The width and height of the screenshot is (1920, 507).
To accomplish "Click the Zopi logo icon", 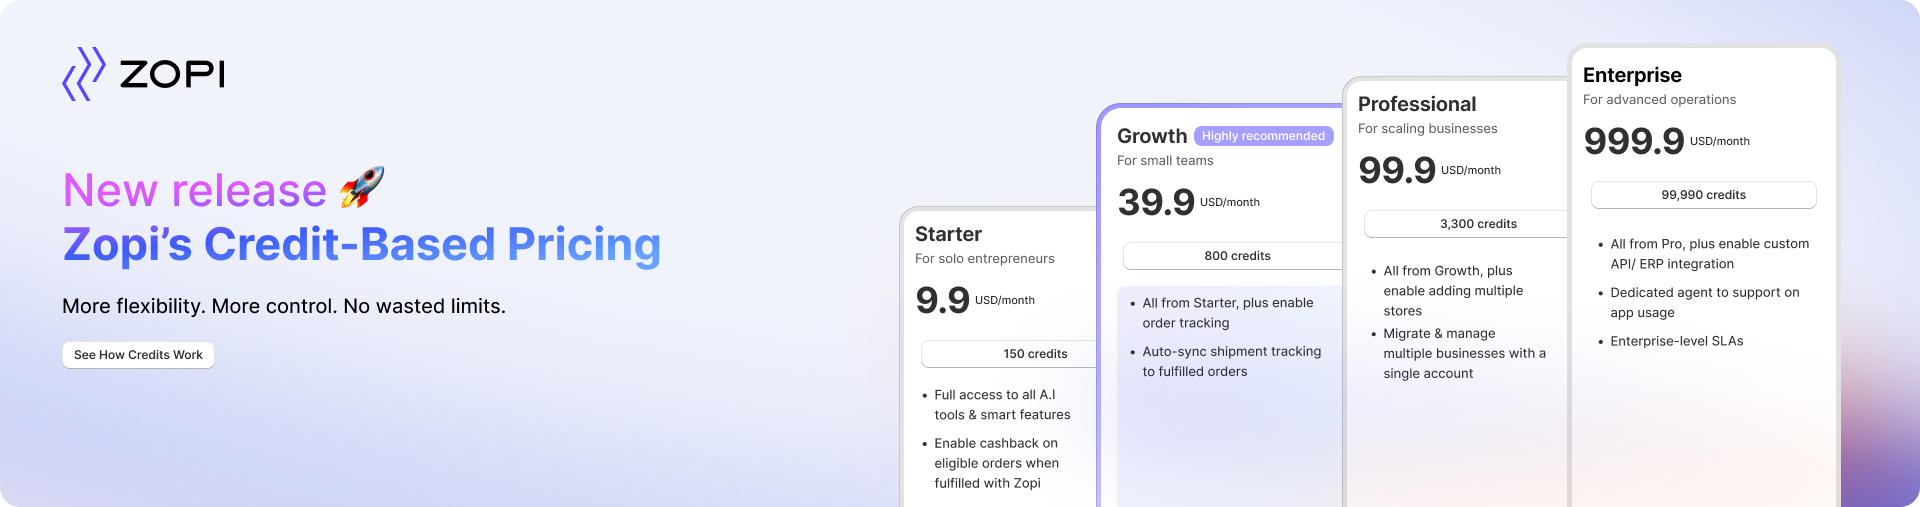I will [x=84, y=73].
